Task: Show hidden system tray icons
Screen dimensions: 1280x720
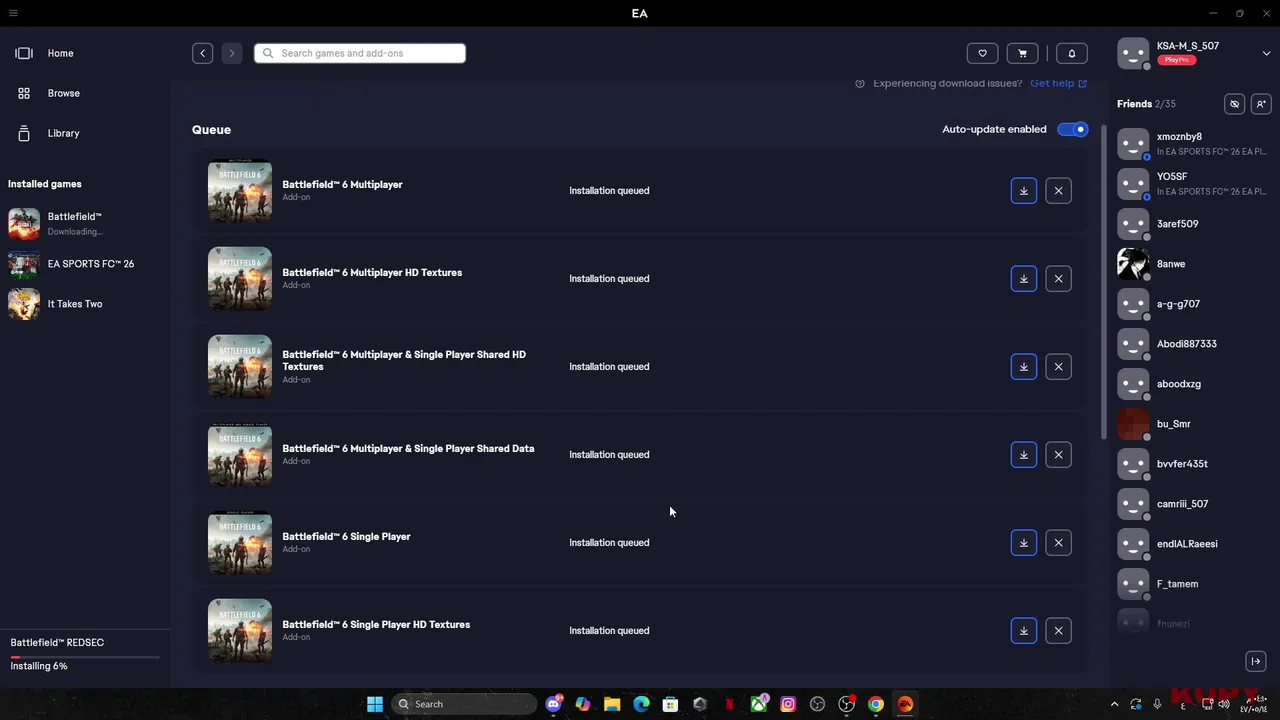Action: [1114, 704]
